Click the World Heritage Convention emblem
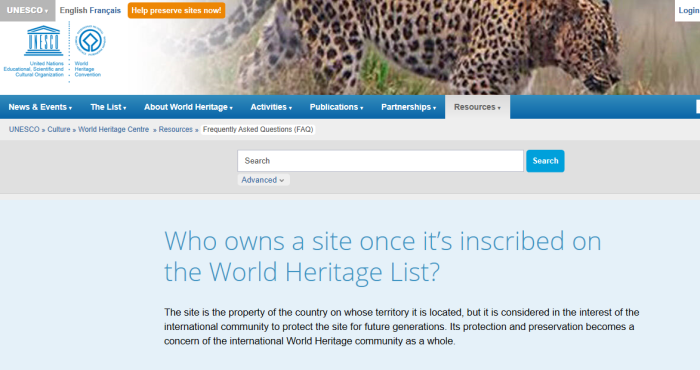The height and width of the screenshot is (370, 700). point(90,40)
